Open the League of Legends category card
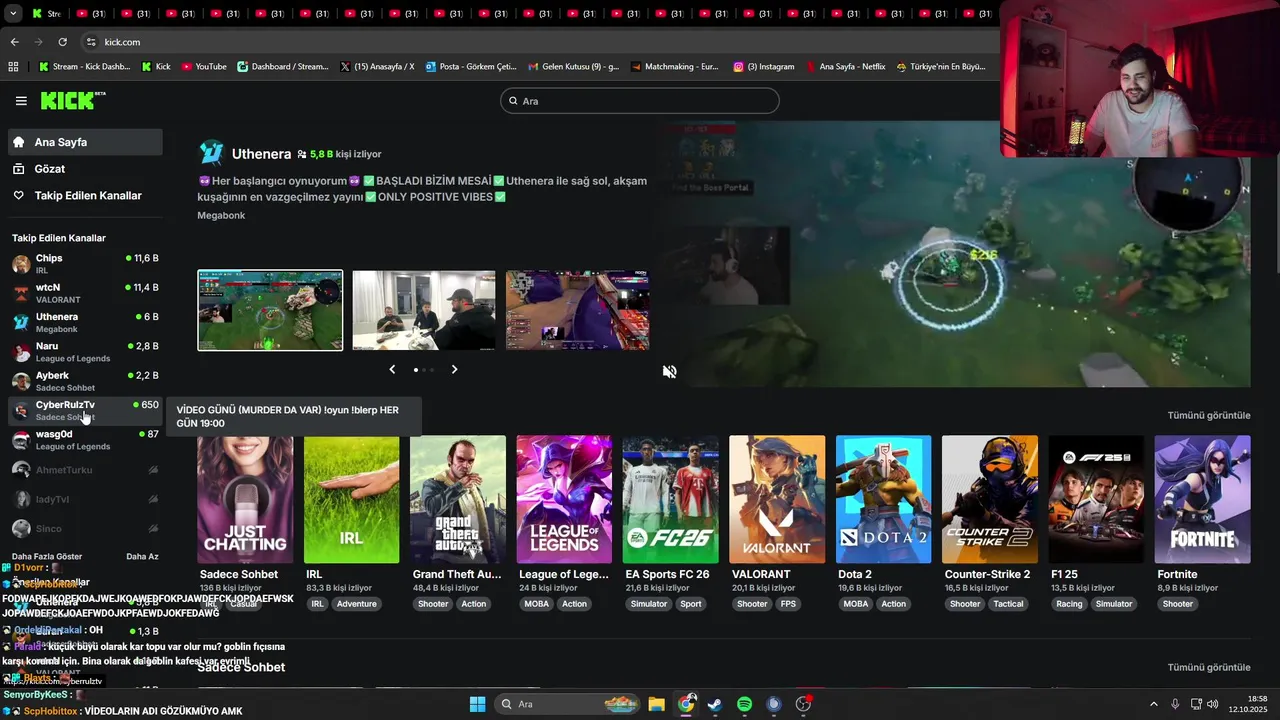This screenshot has width=1280, height=720. pyautogui.click(x=564, y=499)
